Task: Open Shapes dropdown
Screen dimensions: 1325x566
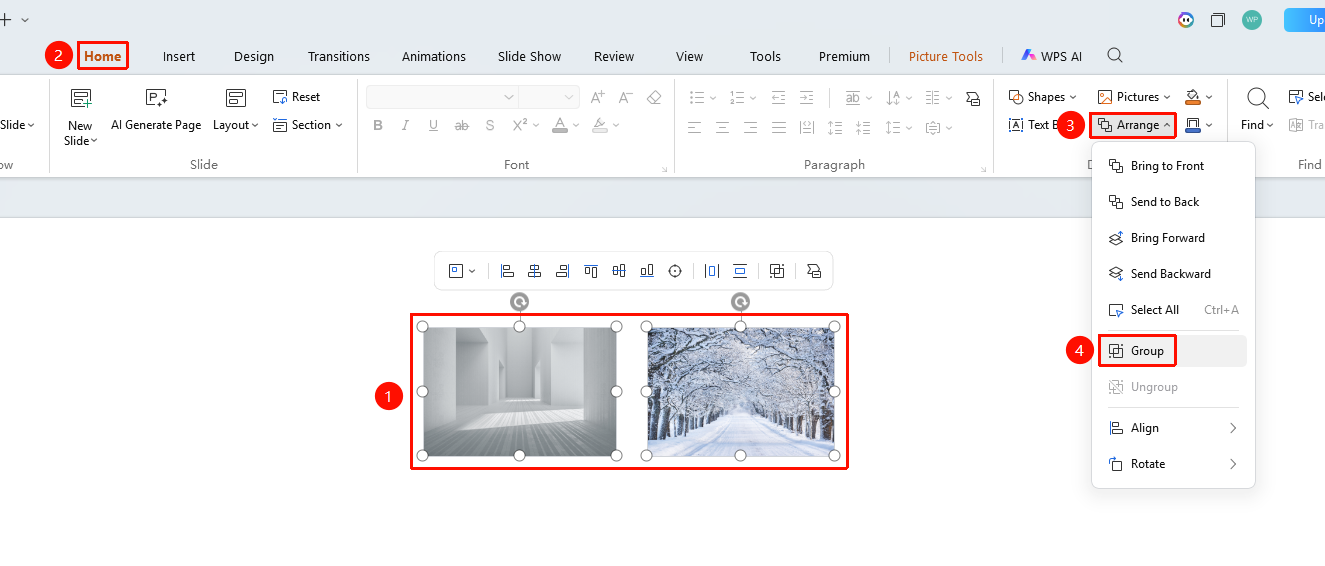Action: (1043, 97)
